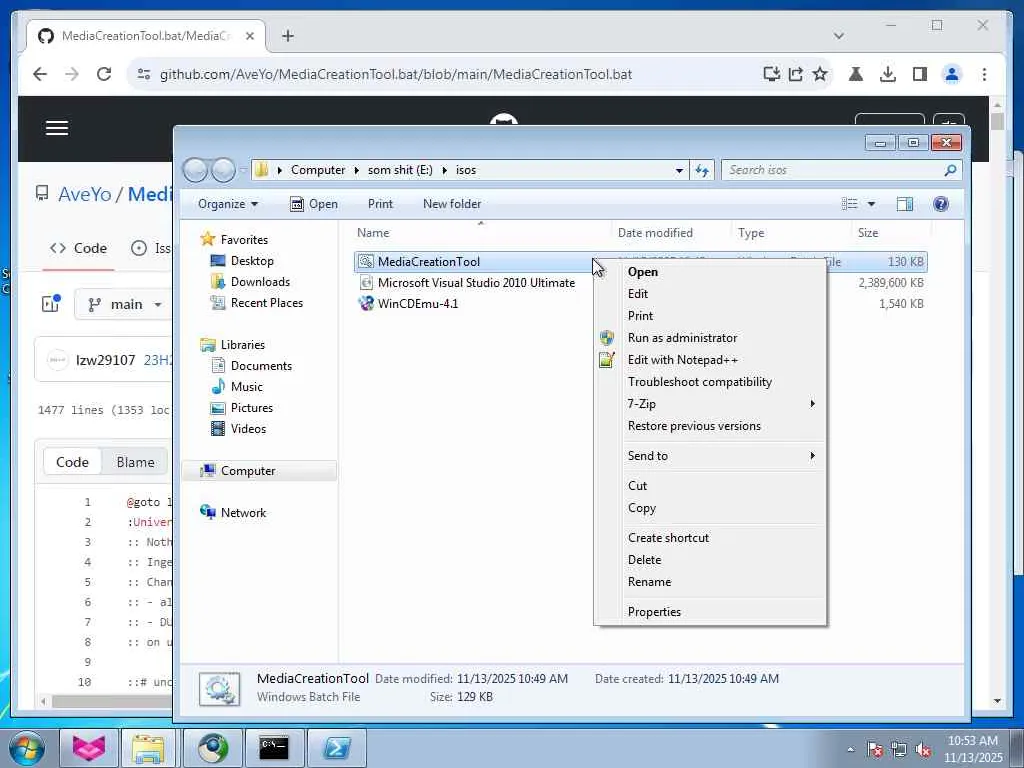Screen dimensions: 1024x768
Task: Click Computer breadcrumb in address bar
Action: [317, 170]
